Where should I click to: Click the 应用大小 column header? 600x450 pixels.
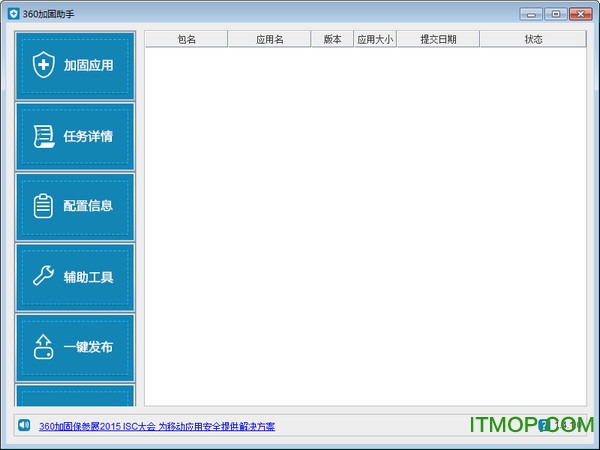click(x=375, y=39)
